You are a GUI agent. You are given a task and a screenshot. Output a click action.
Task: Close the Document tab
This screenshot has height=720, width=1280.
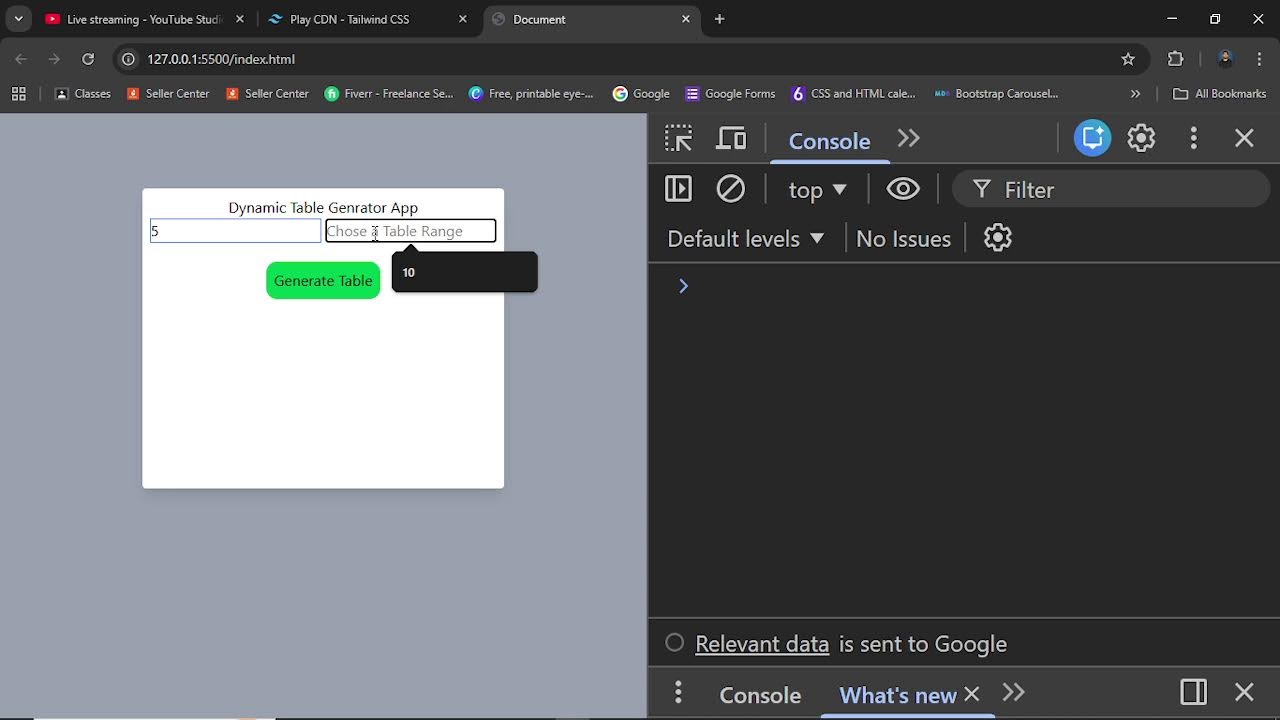(x=686, y=19)
